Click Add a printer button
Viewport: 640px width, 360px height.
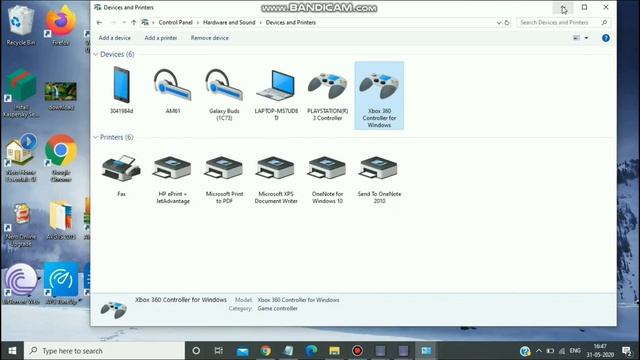tap(161, 38)
